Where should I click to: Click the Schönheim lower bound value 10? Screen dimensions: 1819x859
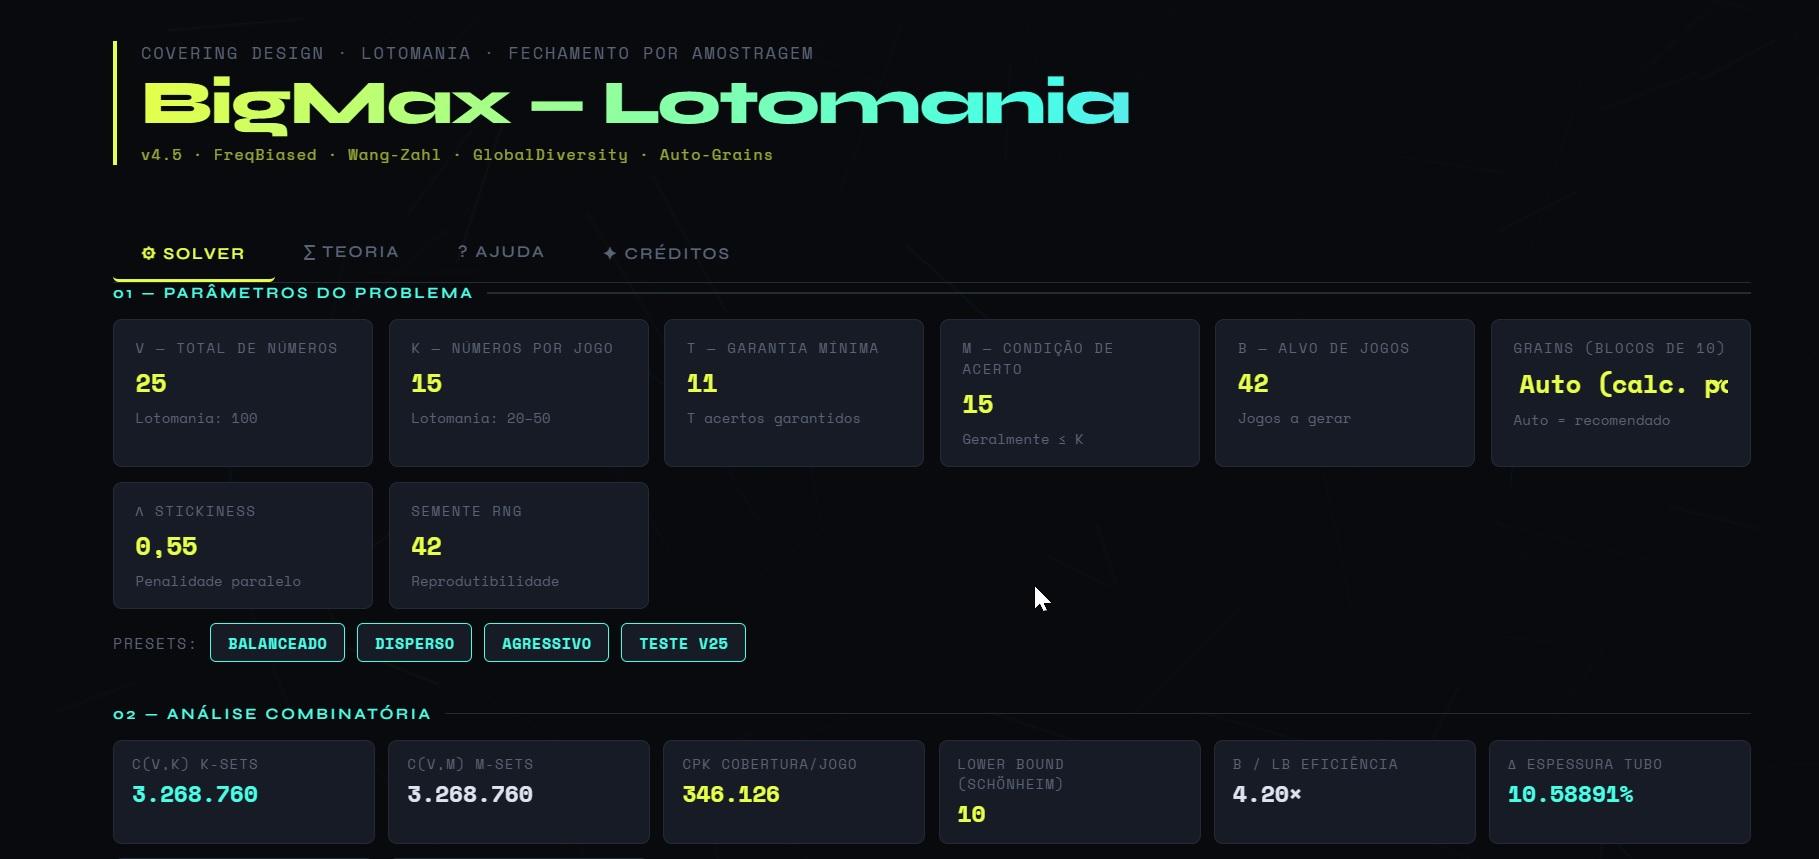(x=971, y=815)
